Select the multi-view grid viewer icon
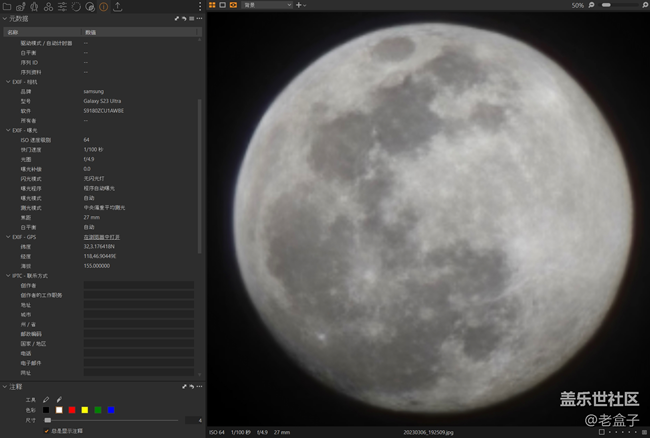The height and width of the screenshot is (438, 650). pyautogui.click(x=212, y=5)
